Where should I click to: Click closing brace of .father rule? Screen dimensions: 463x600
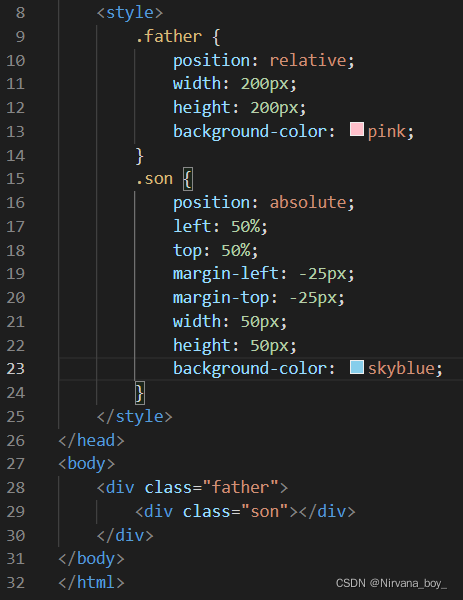pos(140,156)
